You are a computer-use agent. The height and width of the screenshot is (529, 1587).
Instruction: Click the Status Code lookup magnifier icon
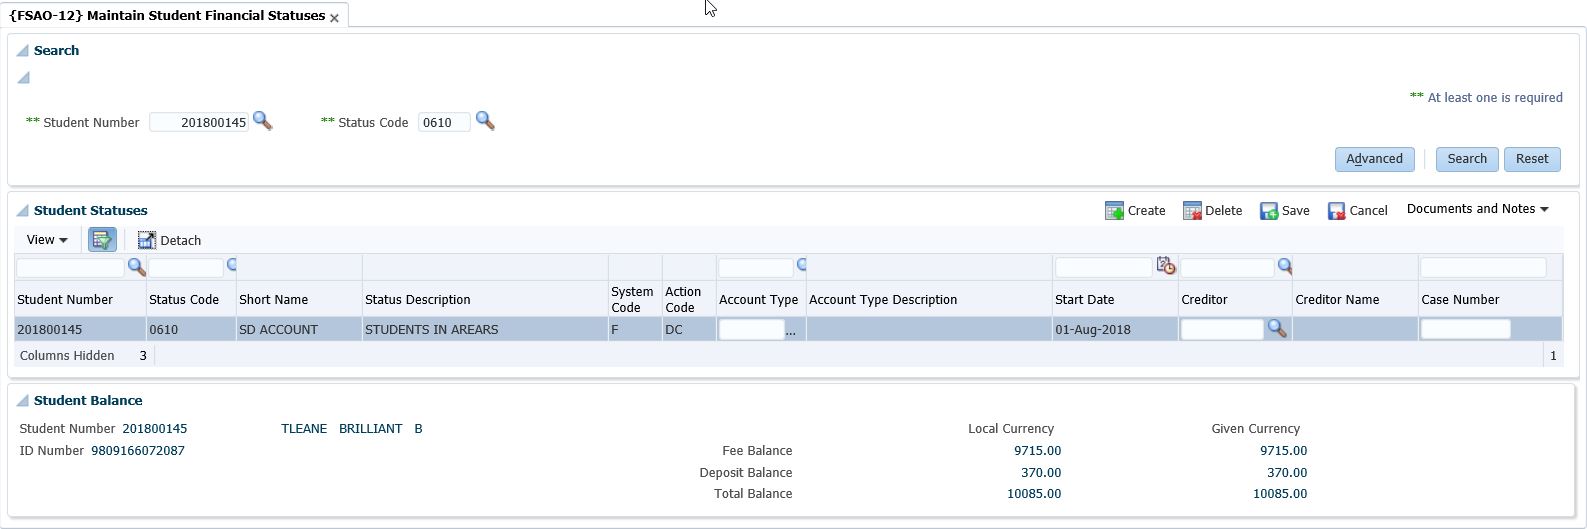(485, 121)
